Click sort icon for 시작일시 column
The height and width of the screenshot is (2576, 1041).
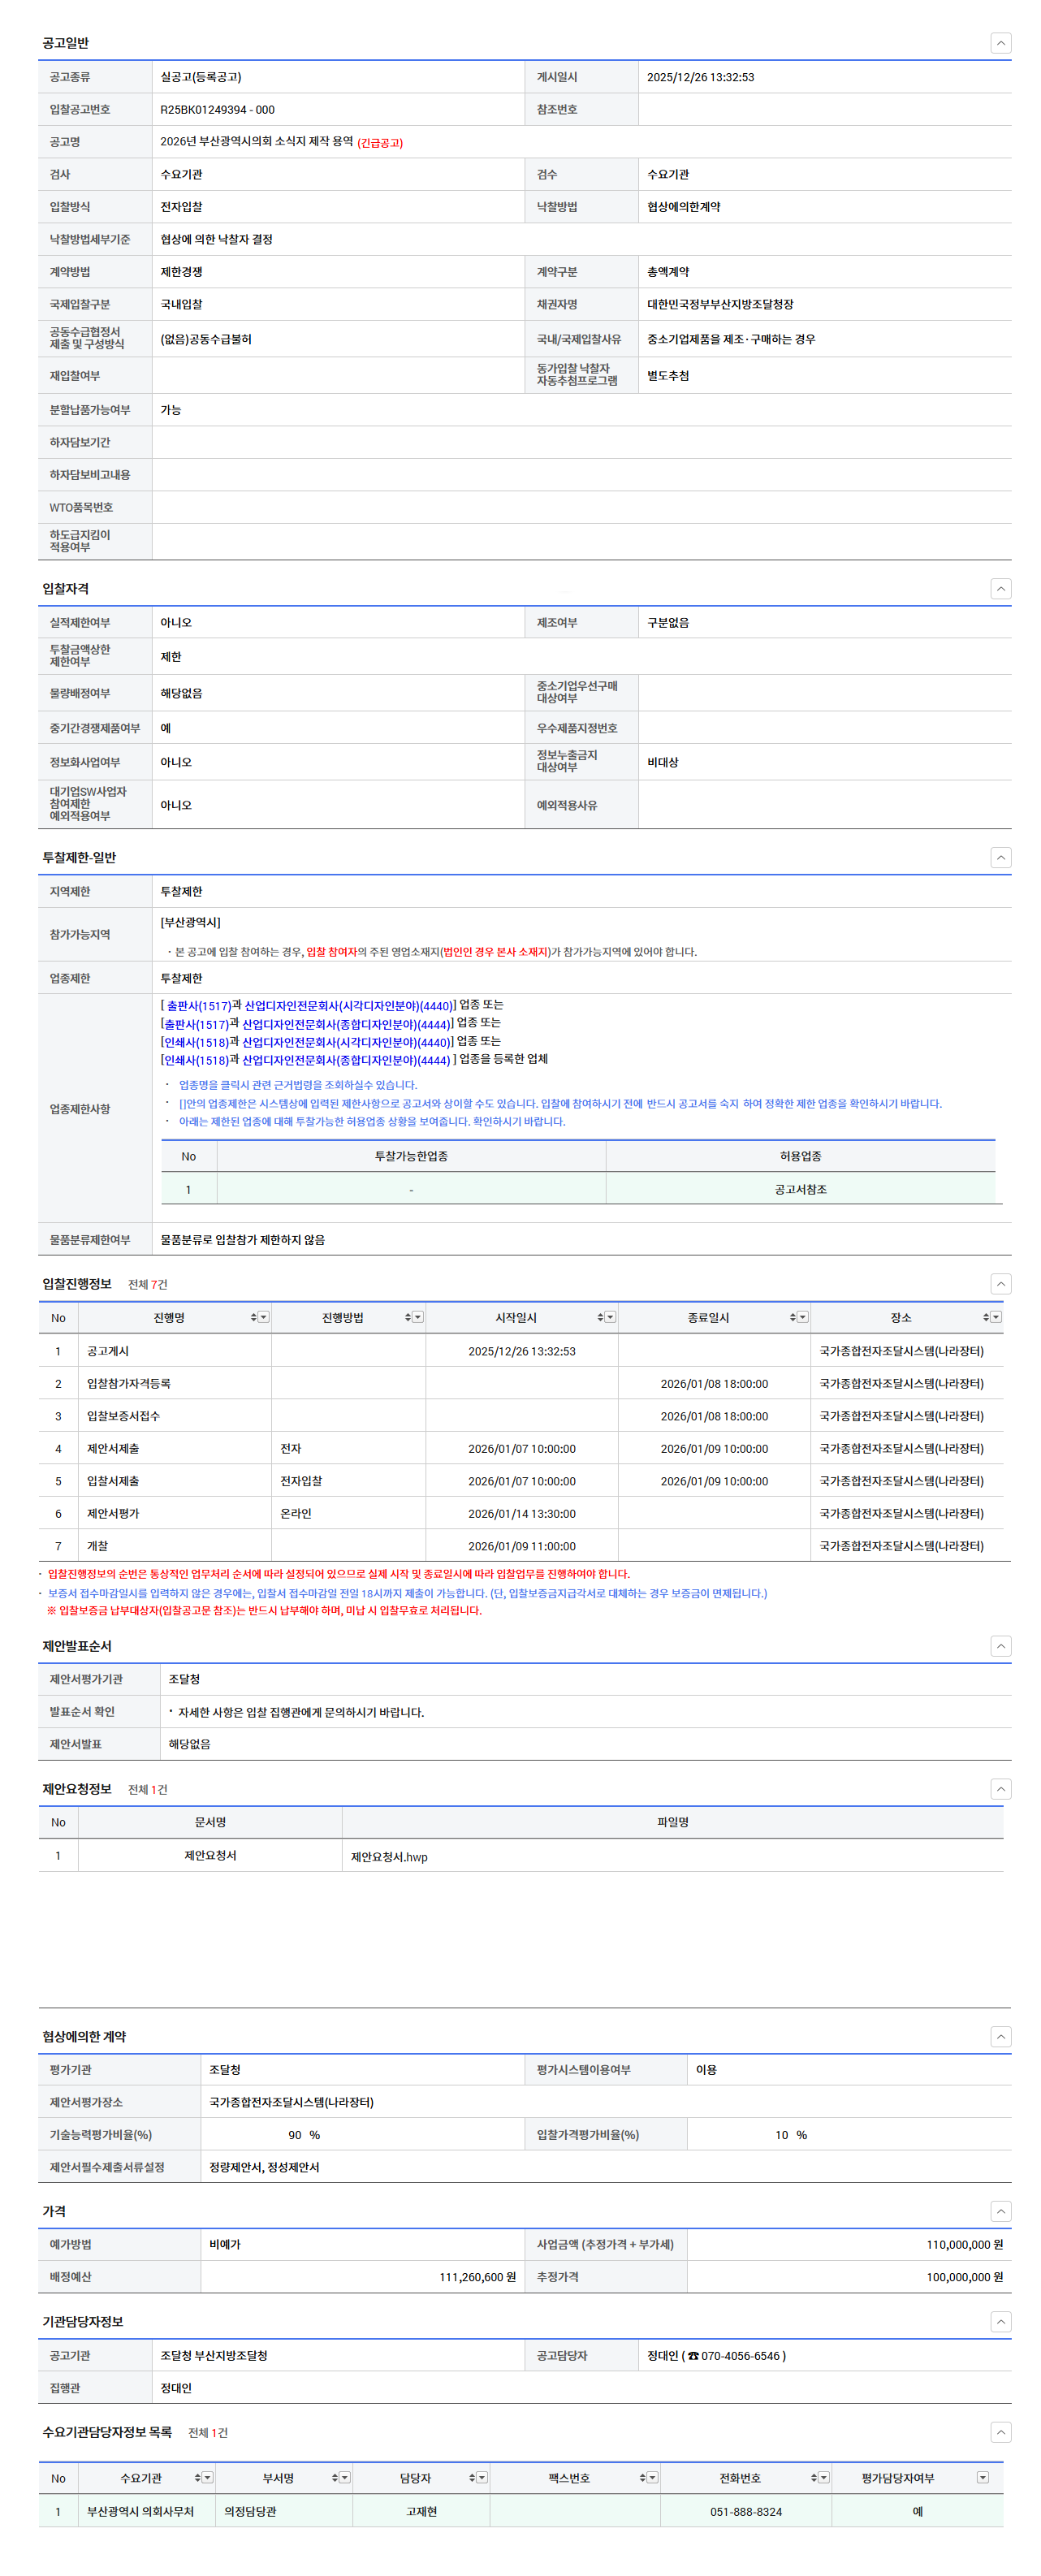tap(600, 1318)
